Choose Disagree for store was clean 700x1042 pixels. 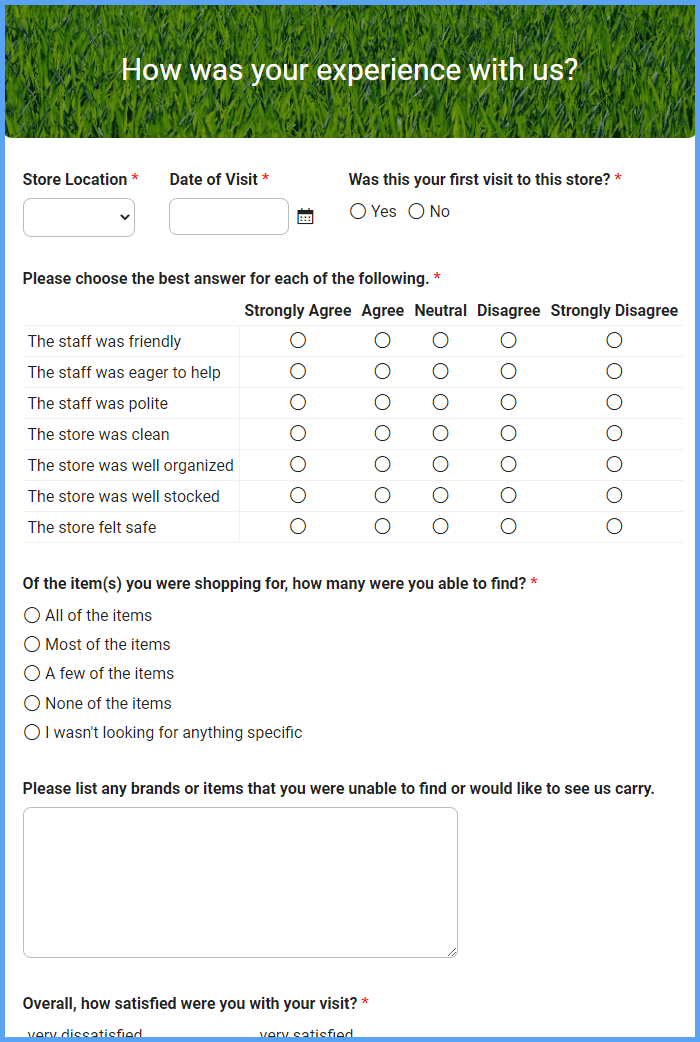(509, 434)
